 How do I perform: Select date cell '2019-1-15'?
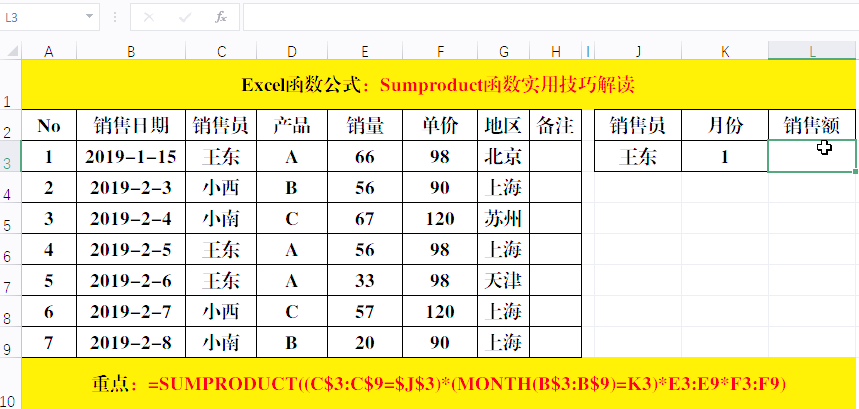[131, 157]
